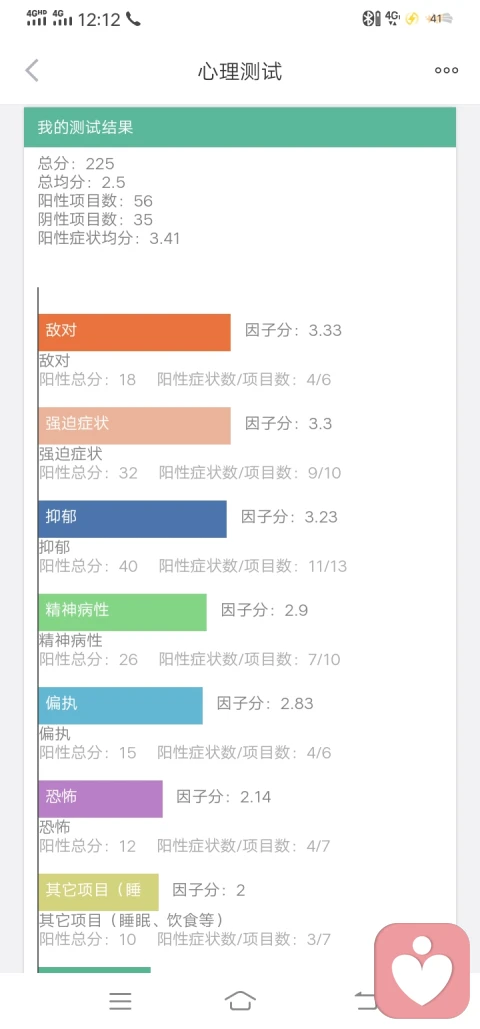Select the purple 恐怖 bar
480x1029 pixels.
pos(100,799)
